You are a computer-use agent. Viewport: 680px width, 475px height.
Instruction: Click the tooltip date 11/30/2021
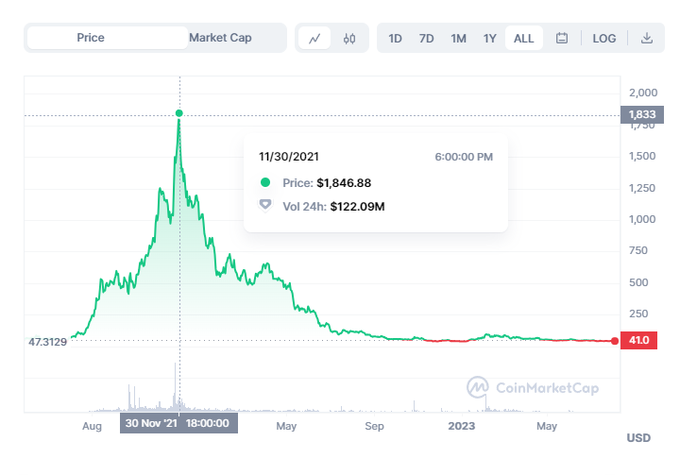[289, 157]
